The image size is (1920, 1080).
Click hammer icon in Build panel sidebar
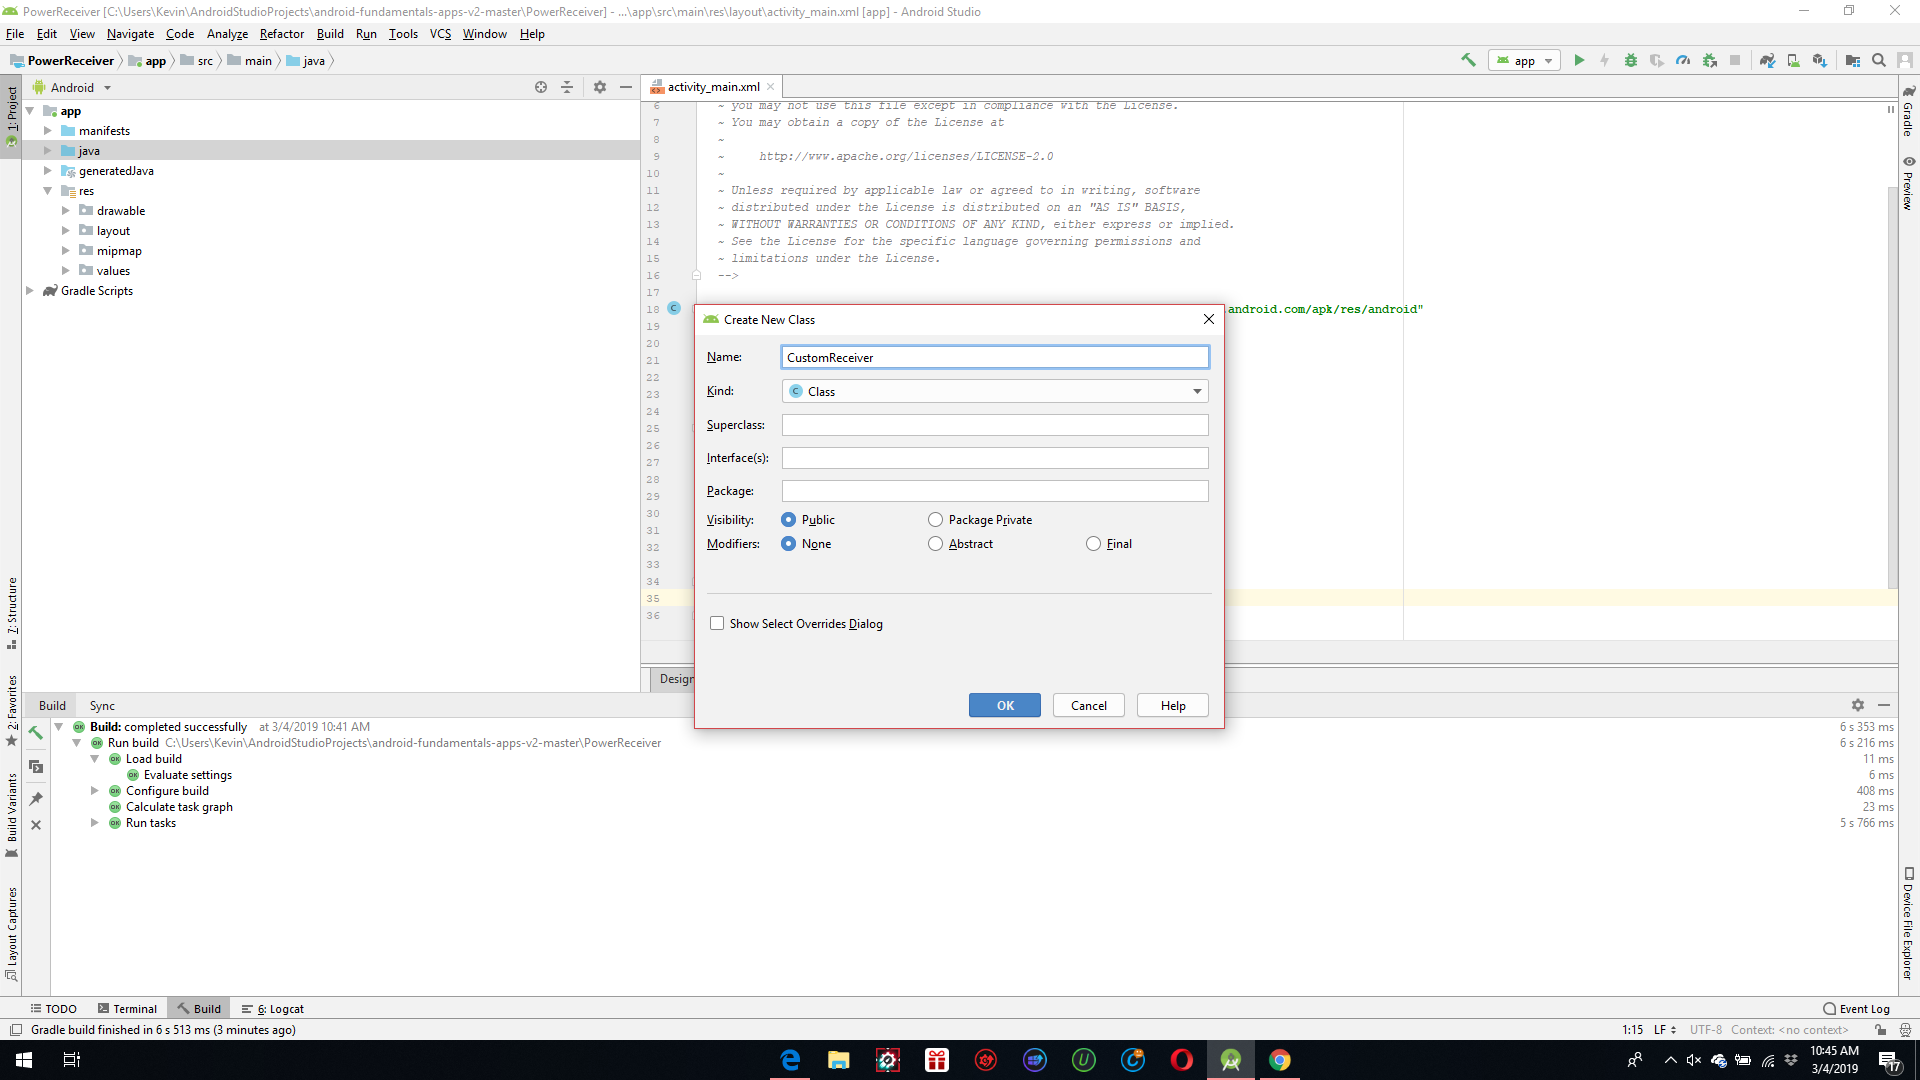click(x=36, y=733)
